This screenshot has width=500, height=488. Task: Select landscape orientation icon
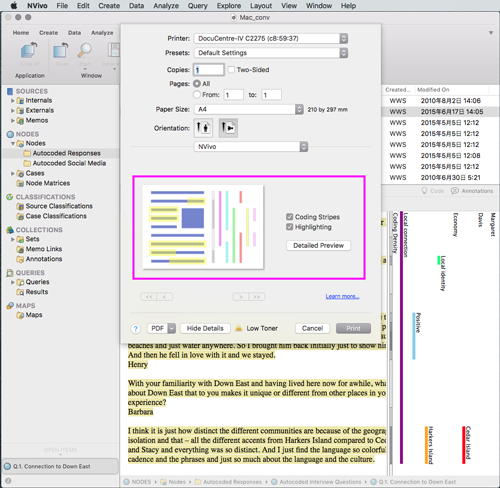click(x=228, y=128)
